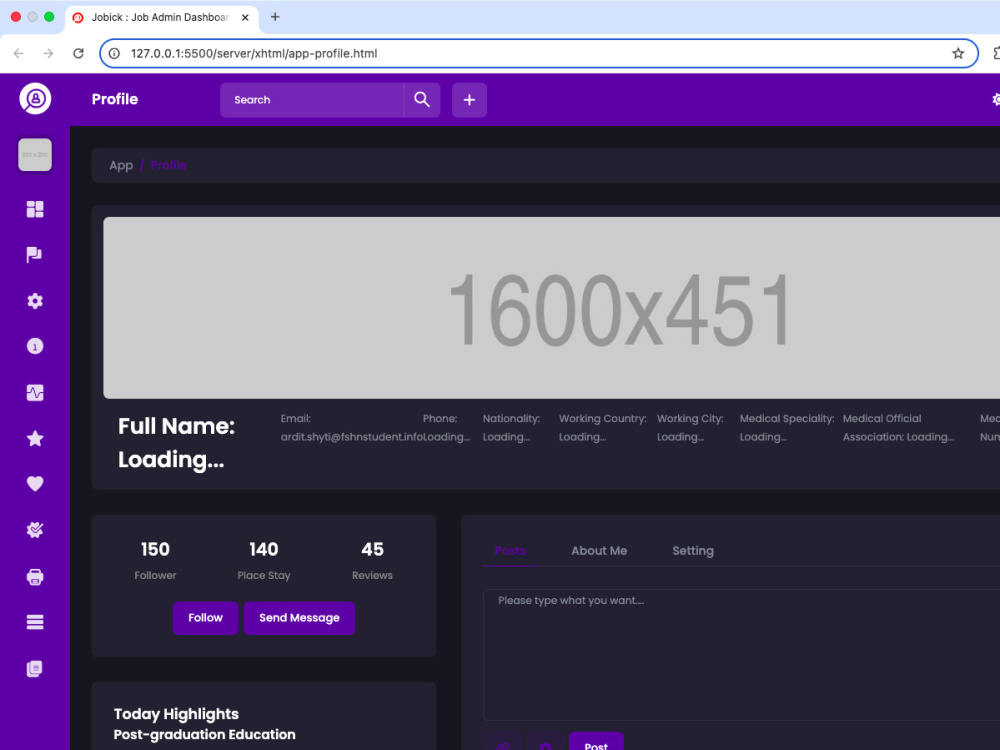This screenshot has height=750, width=1000.
Task: Click the search magnifier button
Action: [x=422, y=100]
